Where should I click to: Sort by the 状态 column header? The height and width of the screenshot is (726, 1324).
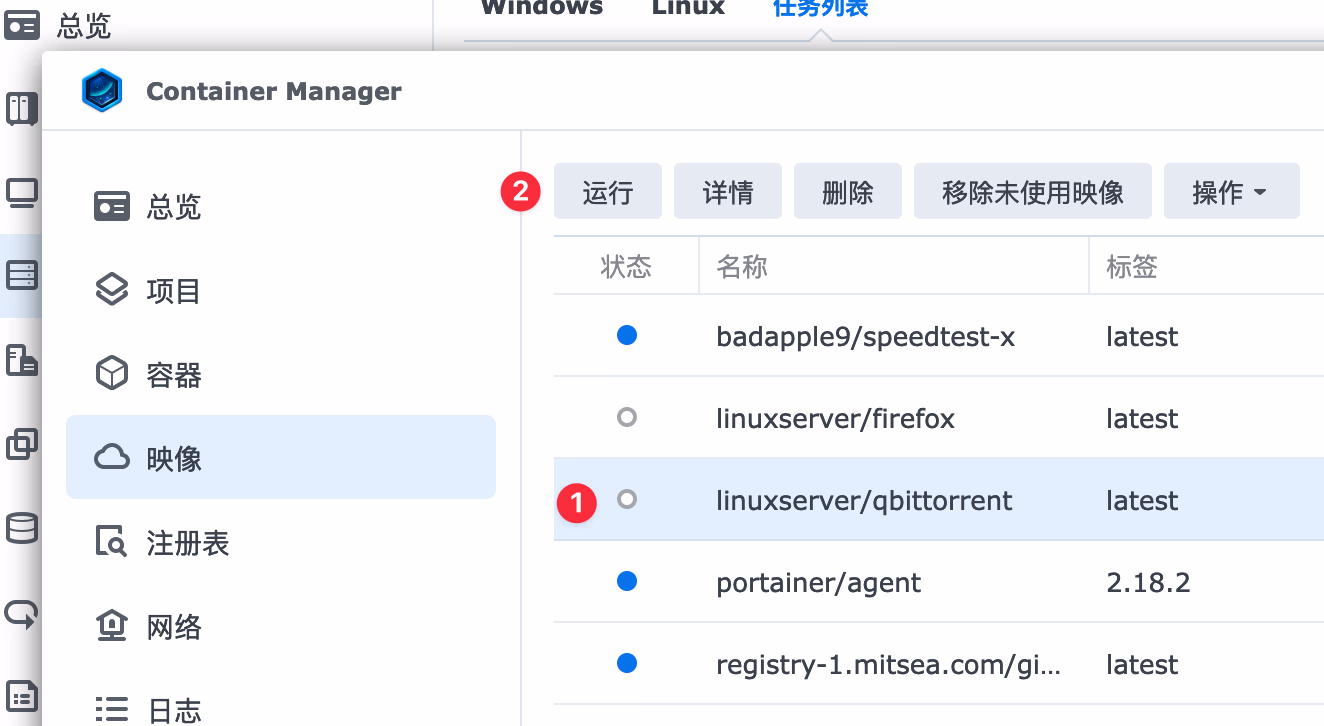point(626,266)
